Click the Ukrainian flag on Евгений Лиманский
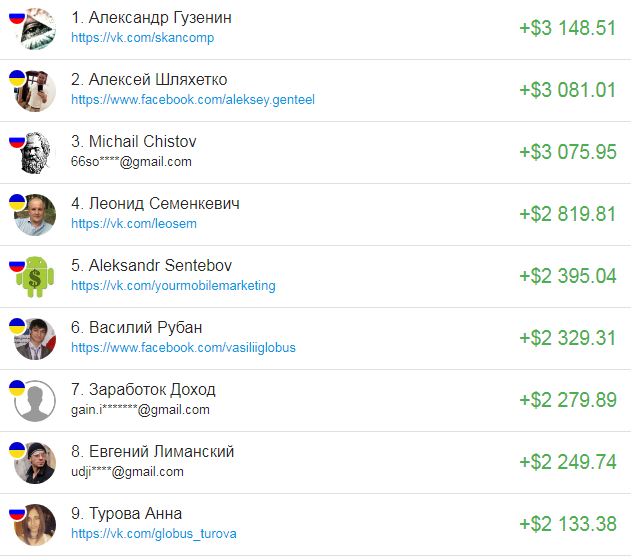Screen dimensions: 631x556 (17, 450)
